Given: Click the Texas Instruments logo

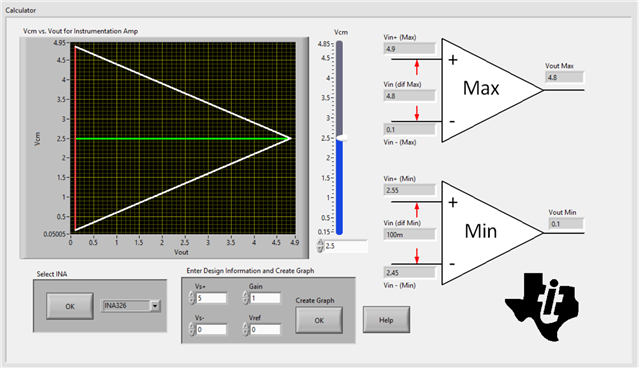Looking at the screenshot, I should tap(542, 308).
